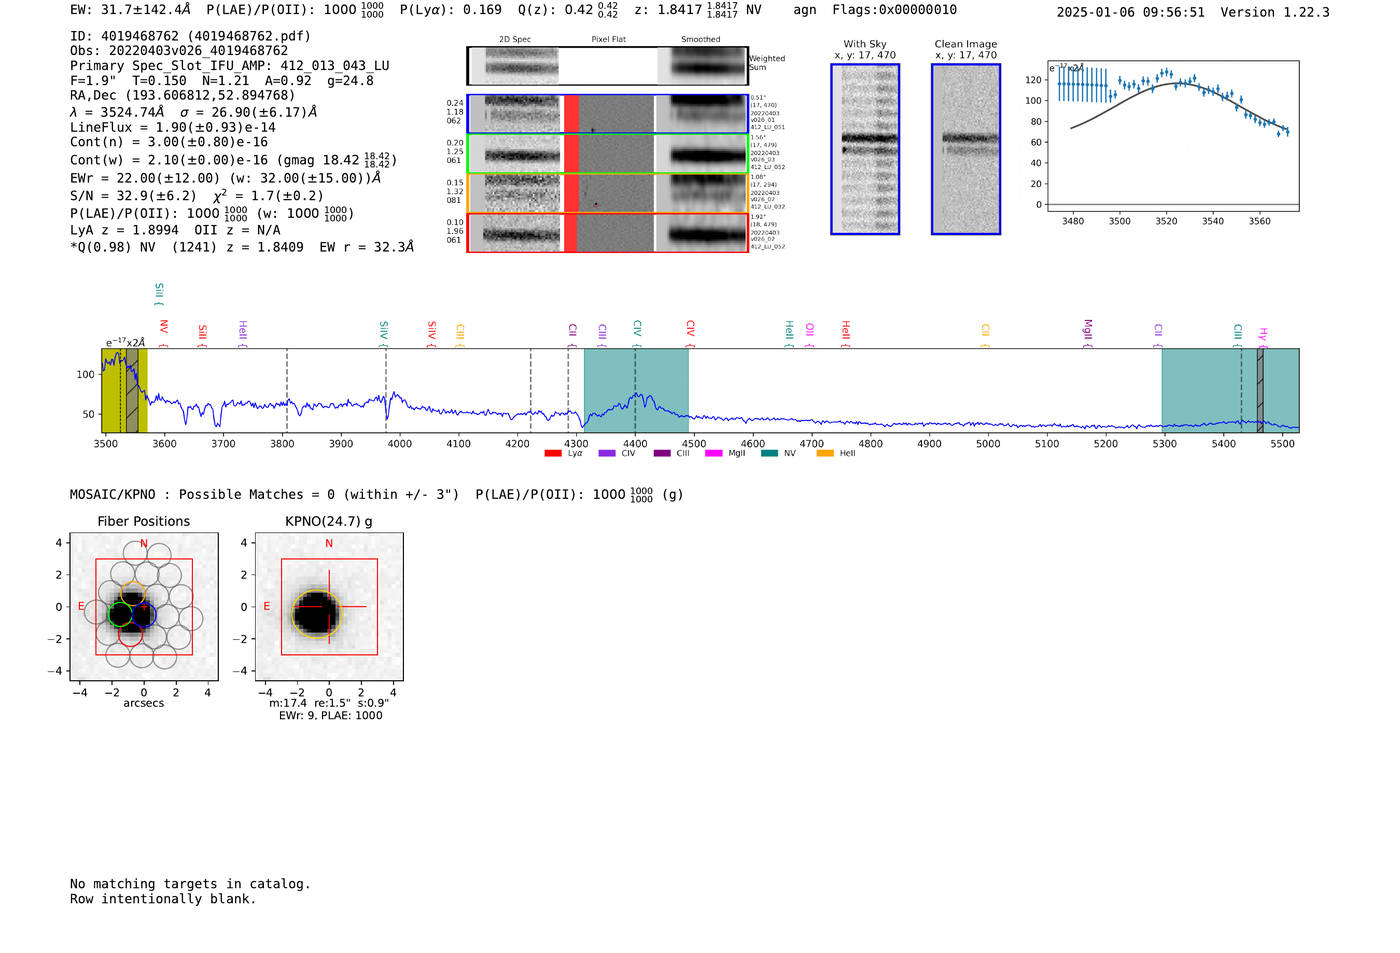Select the Cont(w) gmag 18.42 line

(x=234, y=160)
